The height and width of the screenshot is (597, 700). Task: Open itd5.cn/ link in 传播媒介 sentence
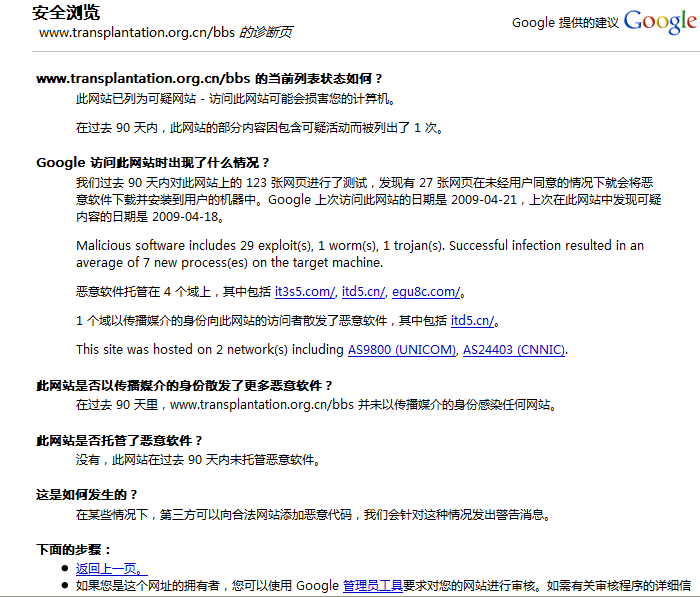[472, 321]
